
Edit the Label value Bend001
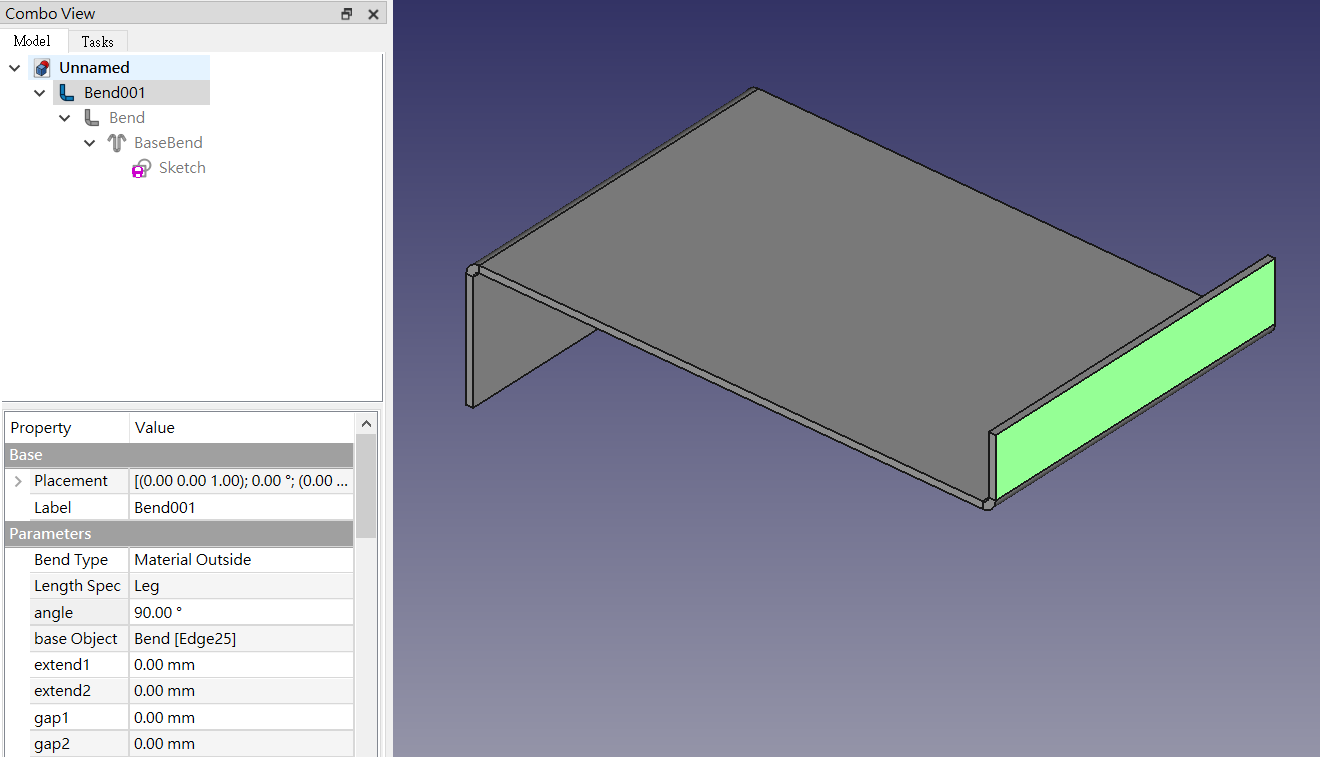coord(242,507)
